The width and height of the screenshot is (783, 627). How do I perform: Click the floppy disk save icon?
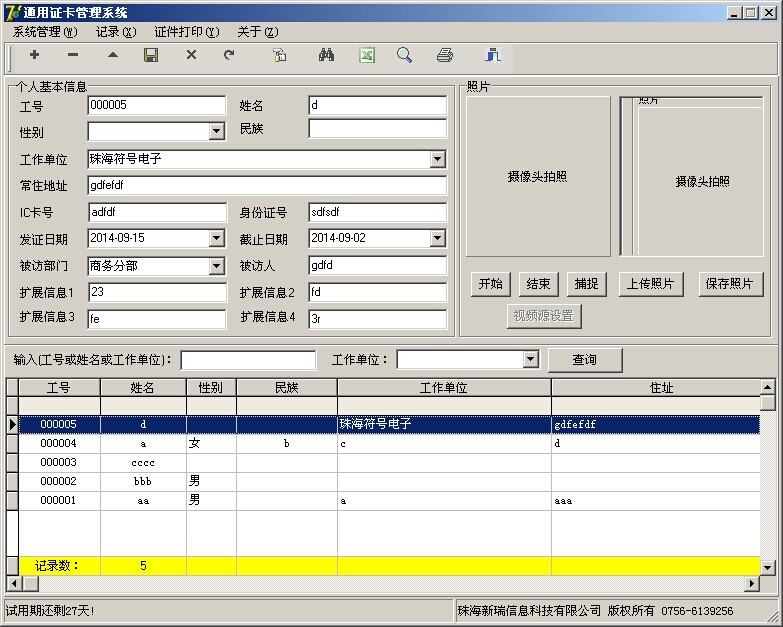point(151,55)
